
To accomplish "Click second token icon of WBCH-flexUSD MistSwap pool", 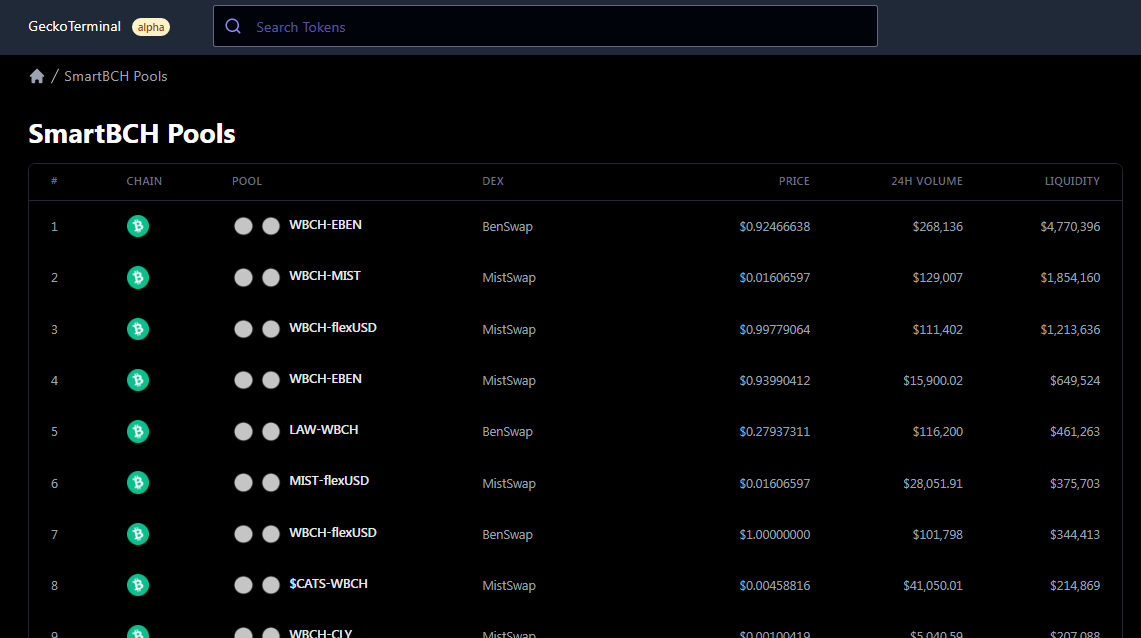I will click(x=271, y=329).
